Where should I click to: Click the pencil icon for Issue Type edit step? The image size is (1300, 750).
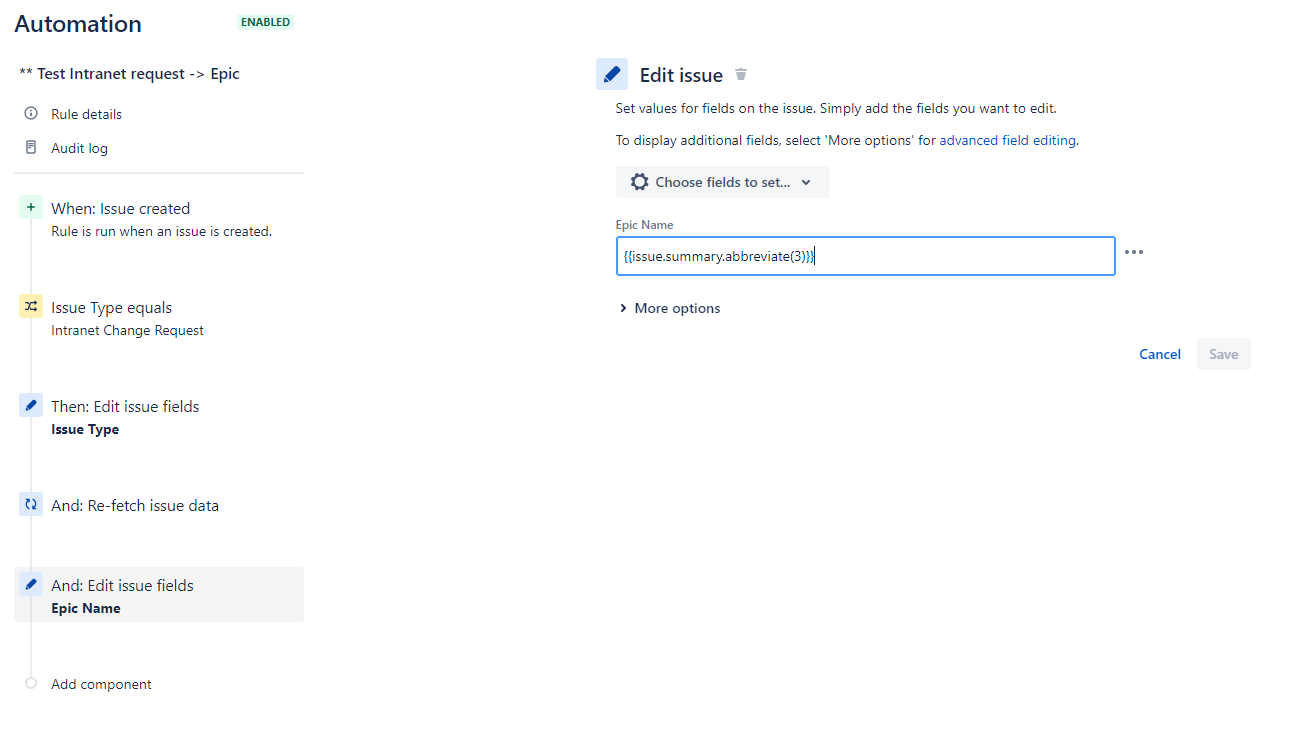(31, 406)
